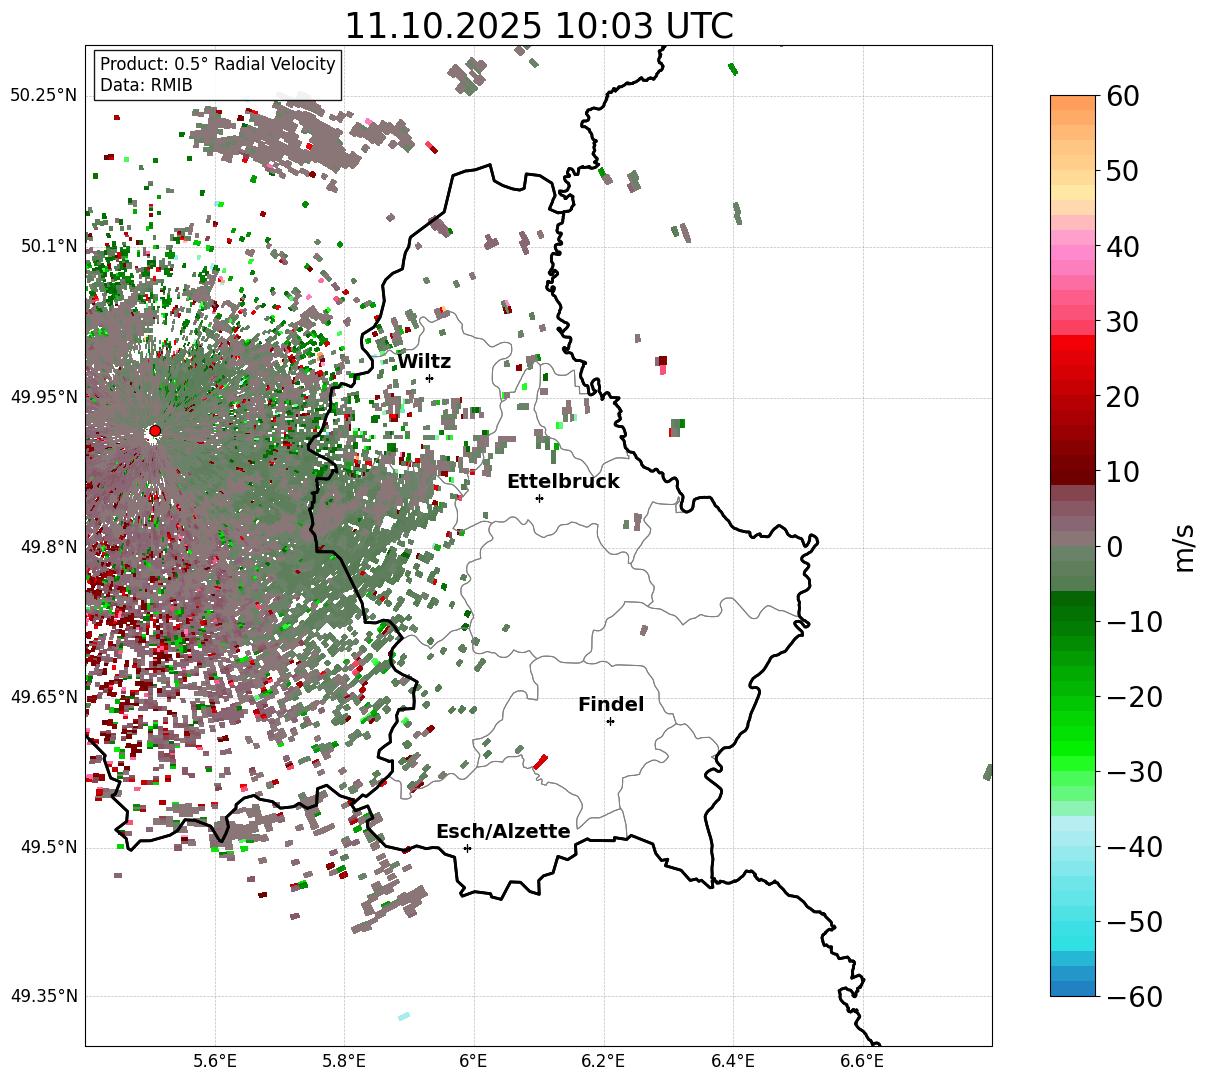Click the colorbar tick label 40
Screen dimensions: 1207x1081
pos(1124,247)
